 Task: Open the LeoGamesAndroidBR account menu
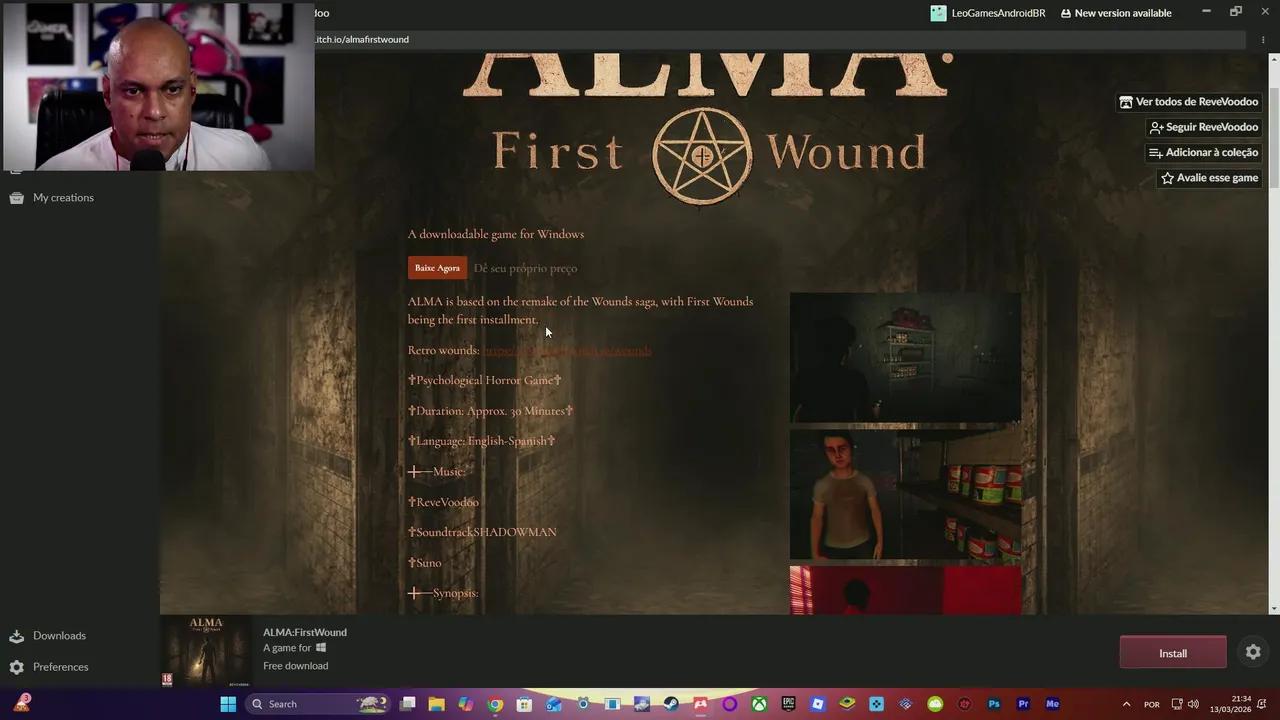(988, 13)
